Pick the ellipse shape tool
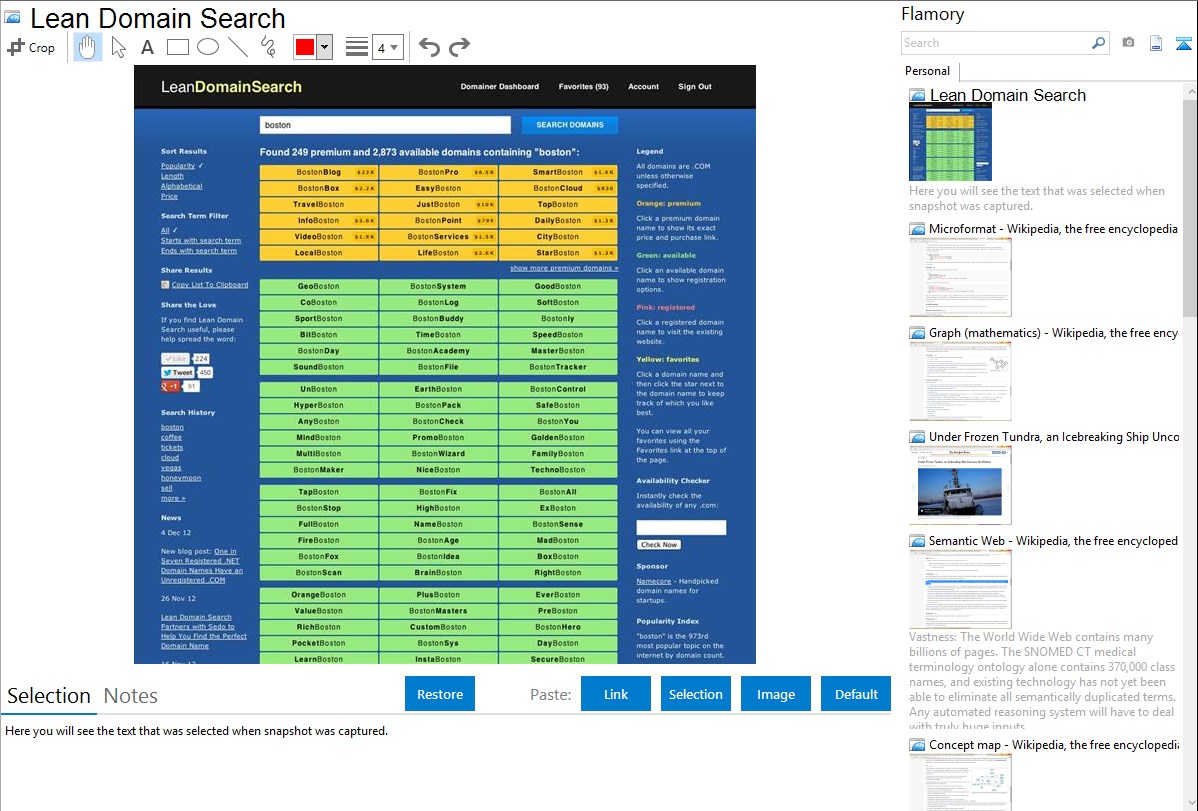The width and height of the screenshot is (1198, 811). point(207,47)
